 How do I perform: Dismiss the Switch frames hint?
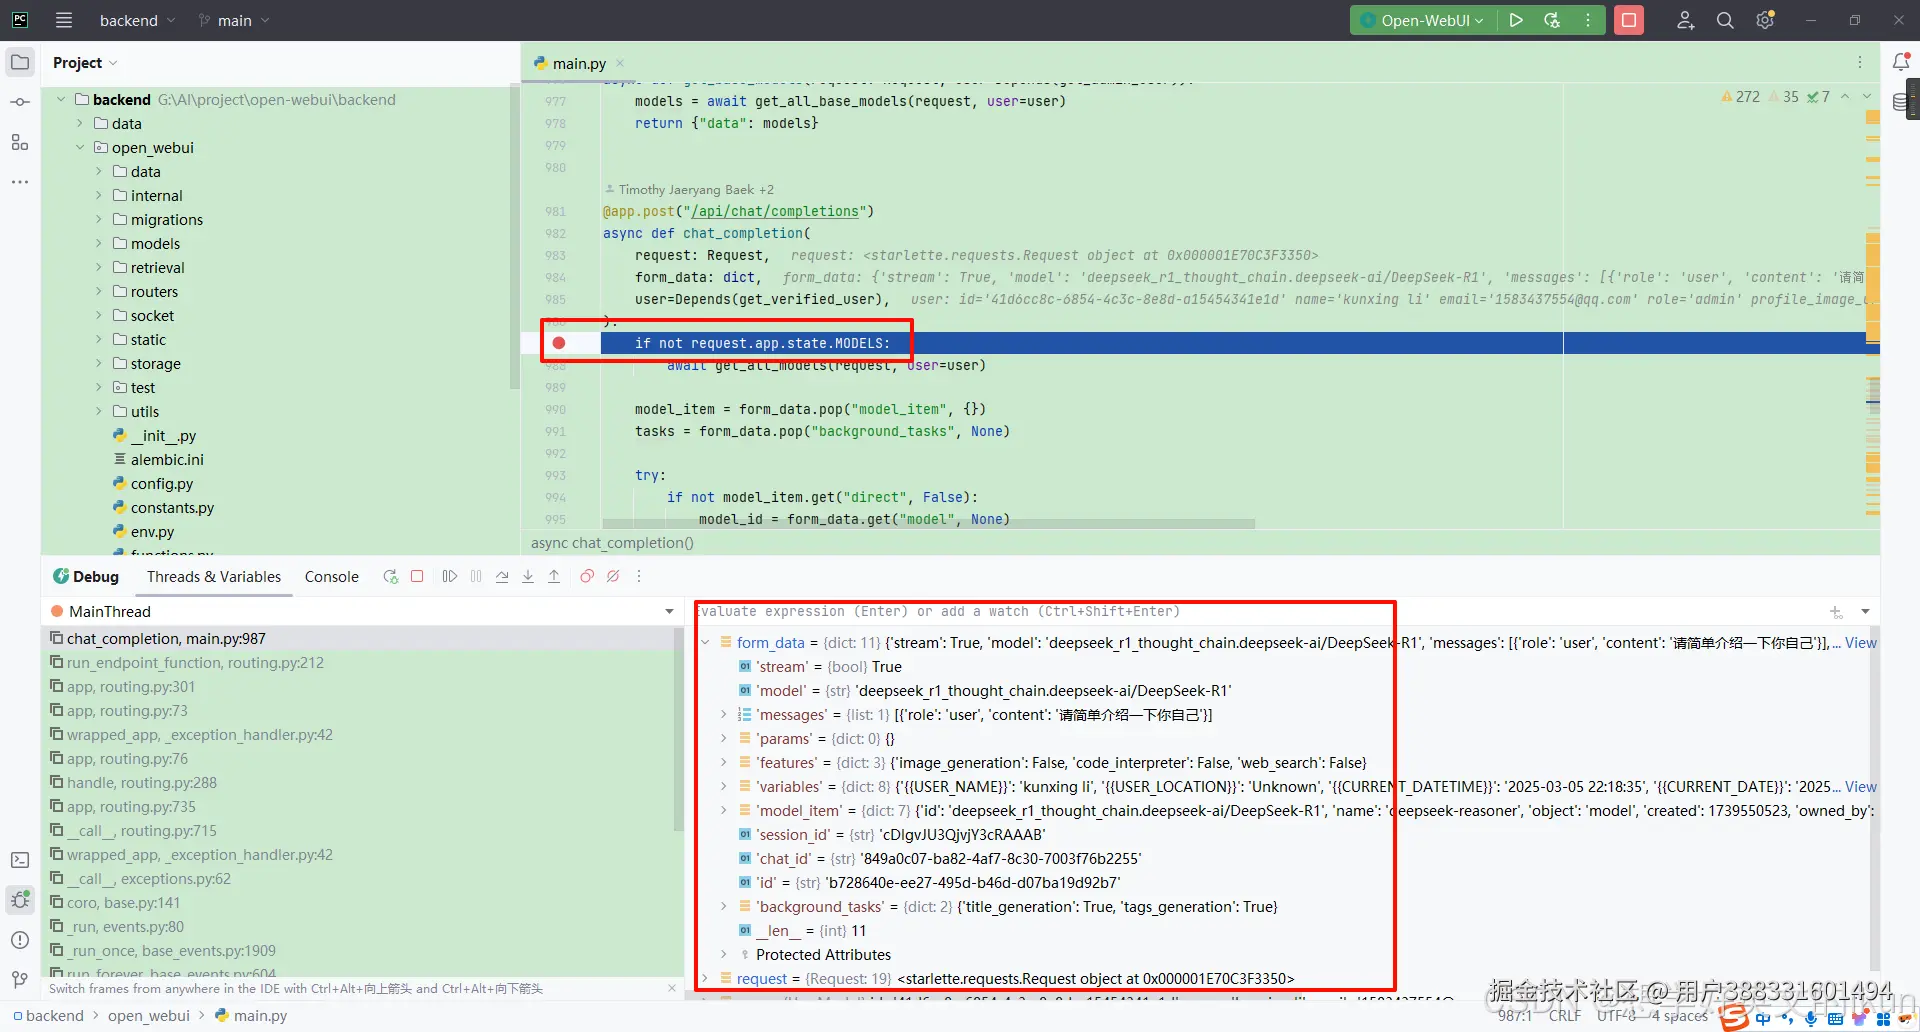pyautogui.click(x=672, y=988)
